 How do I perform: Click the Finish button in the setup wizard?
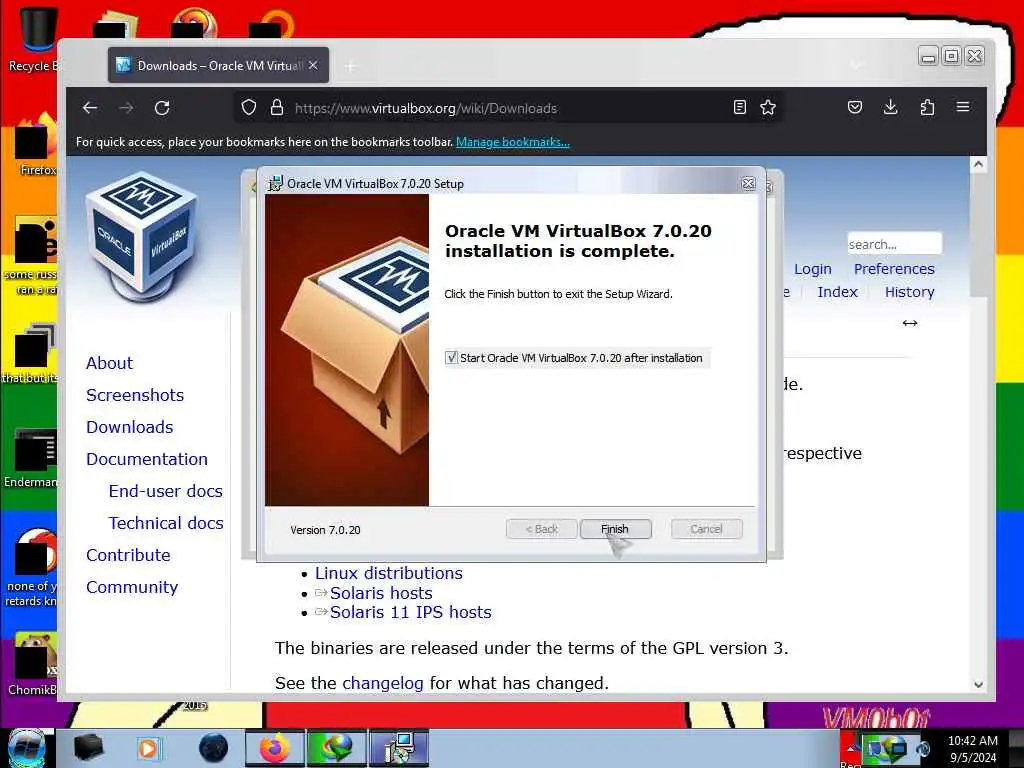615,529
